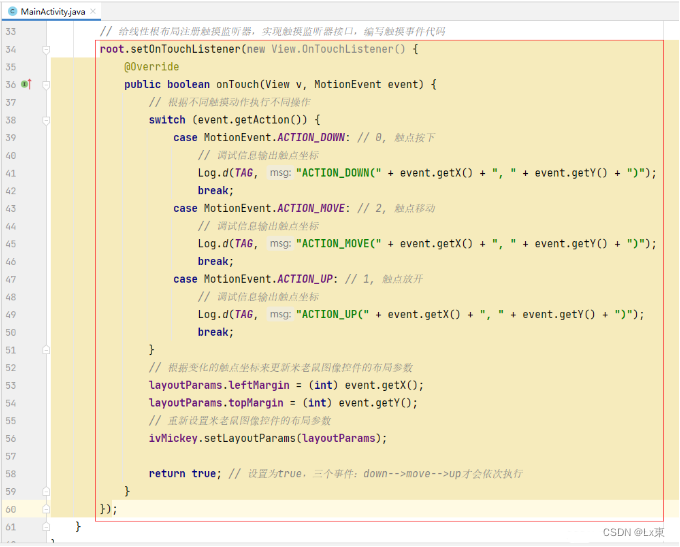Viewport: 680px width, 547px height.
Task: Click the return true statement
Action: pyautogui.click(x=185, y=474)
